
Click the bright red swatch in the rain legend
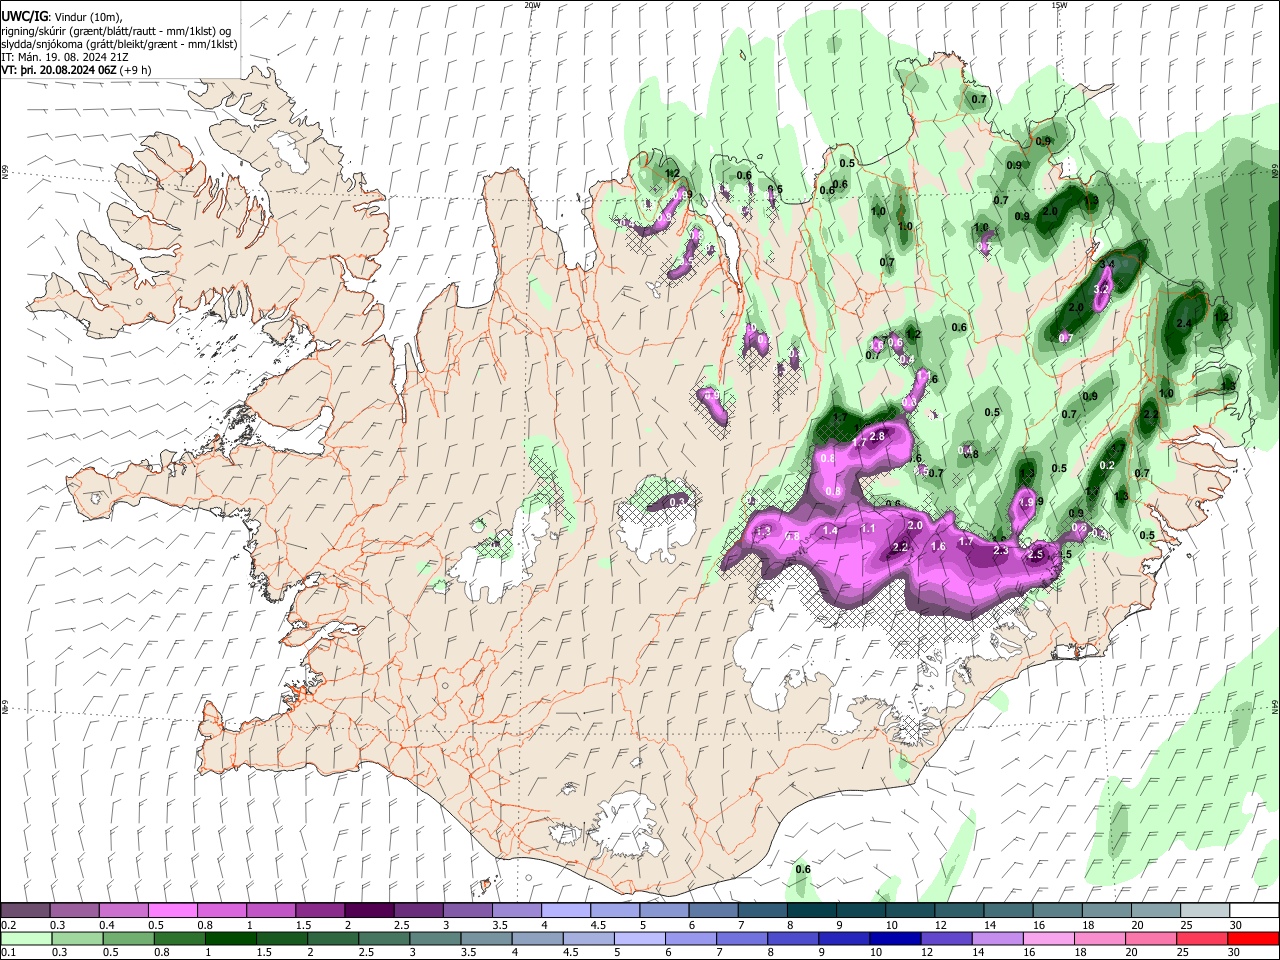1253,938
